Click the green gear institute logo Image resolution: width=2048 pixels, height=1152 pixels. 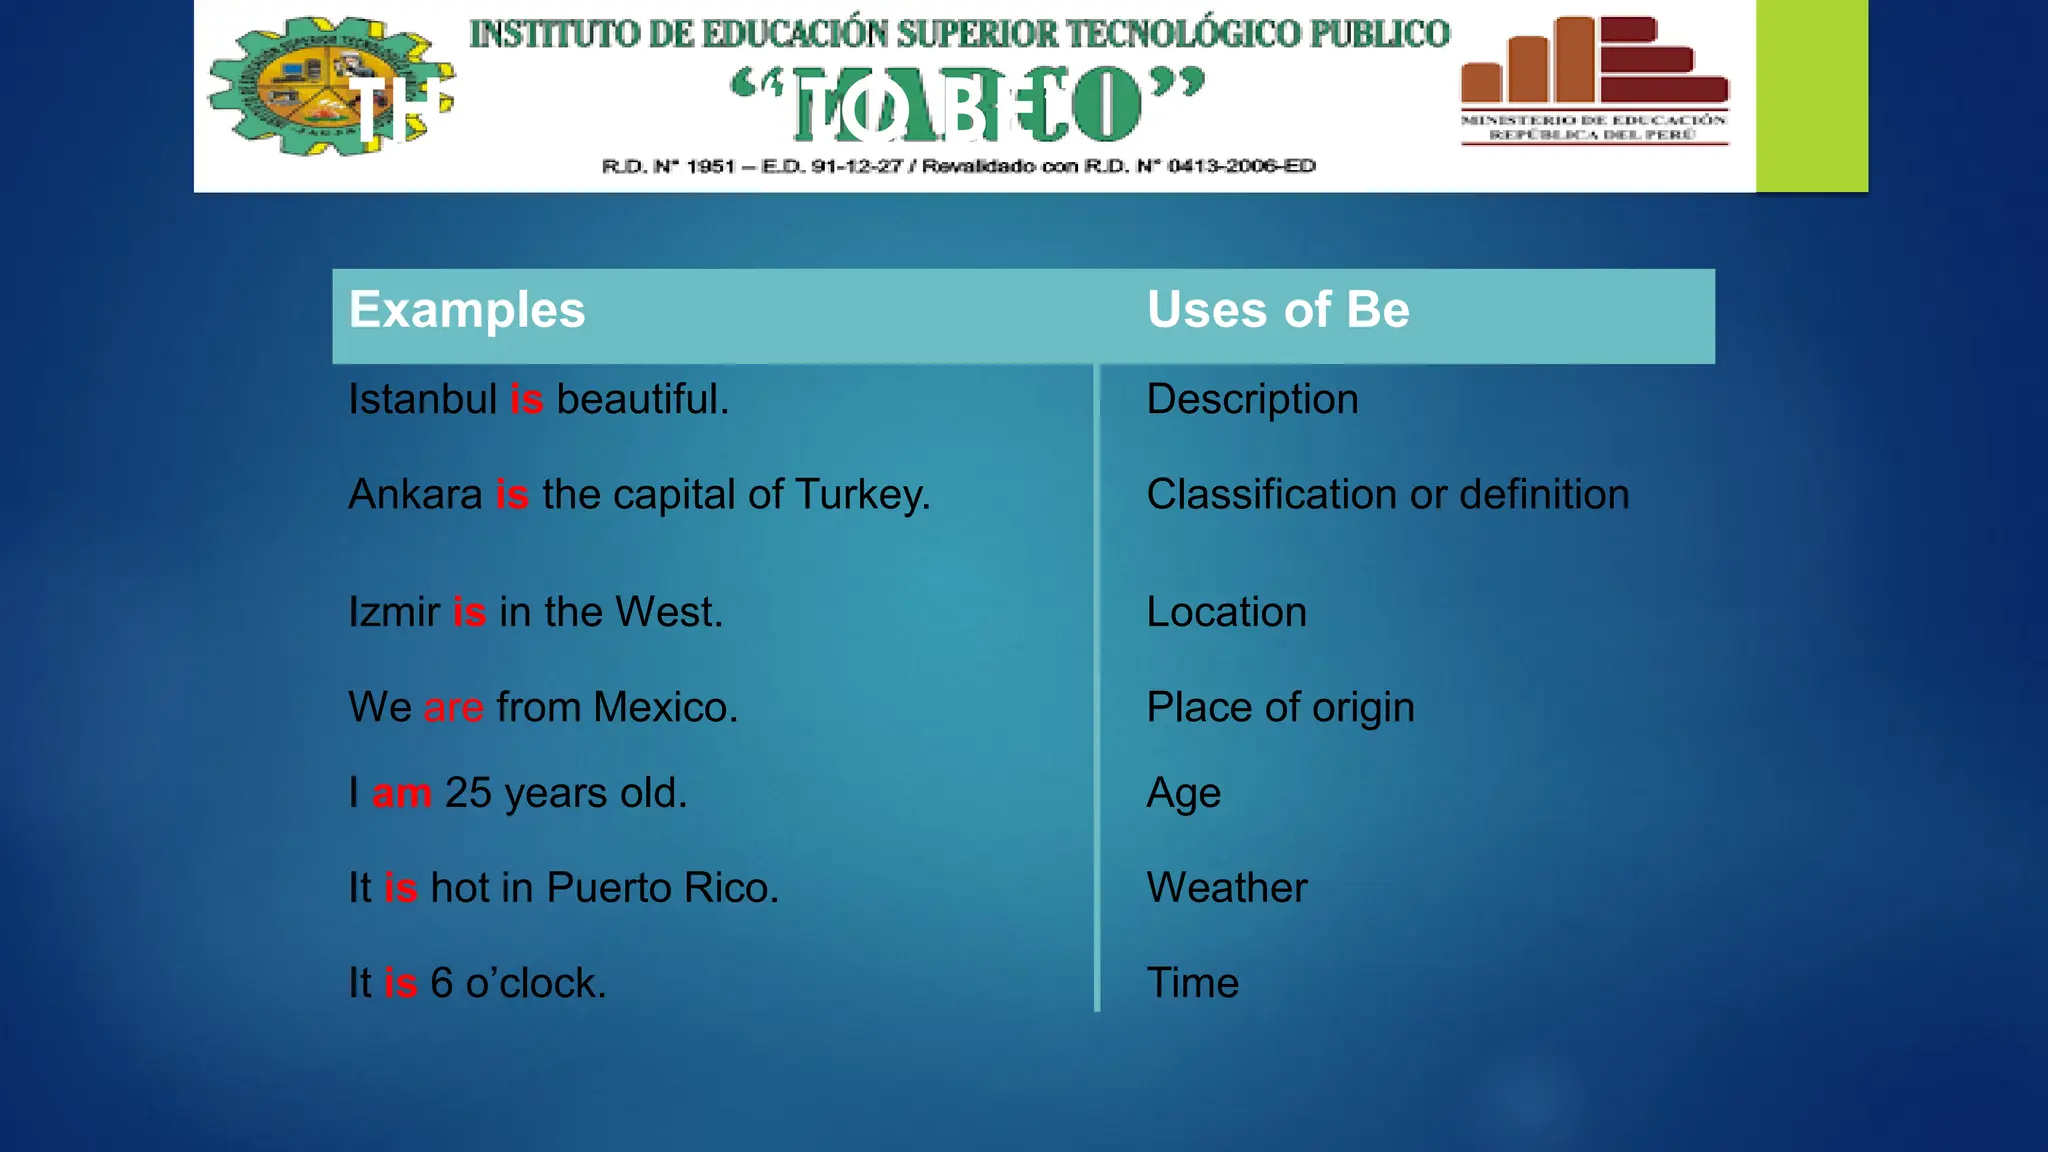(x=331, y=86)
